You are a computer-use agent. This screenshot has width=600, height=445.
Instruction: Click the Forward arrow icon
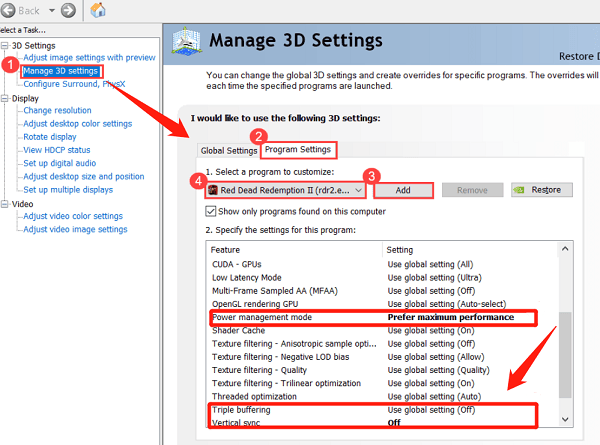(68, 10)
